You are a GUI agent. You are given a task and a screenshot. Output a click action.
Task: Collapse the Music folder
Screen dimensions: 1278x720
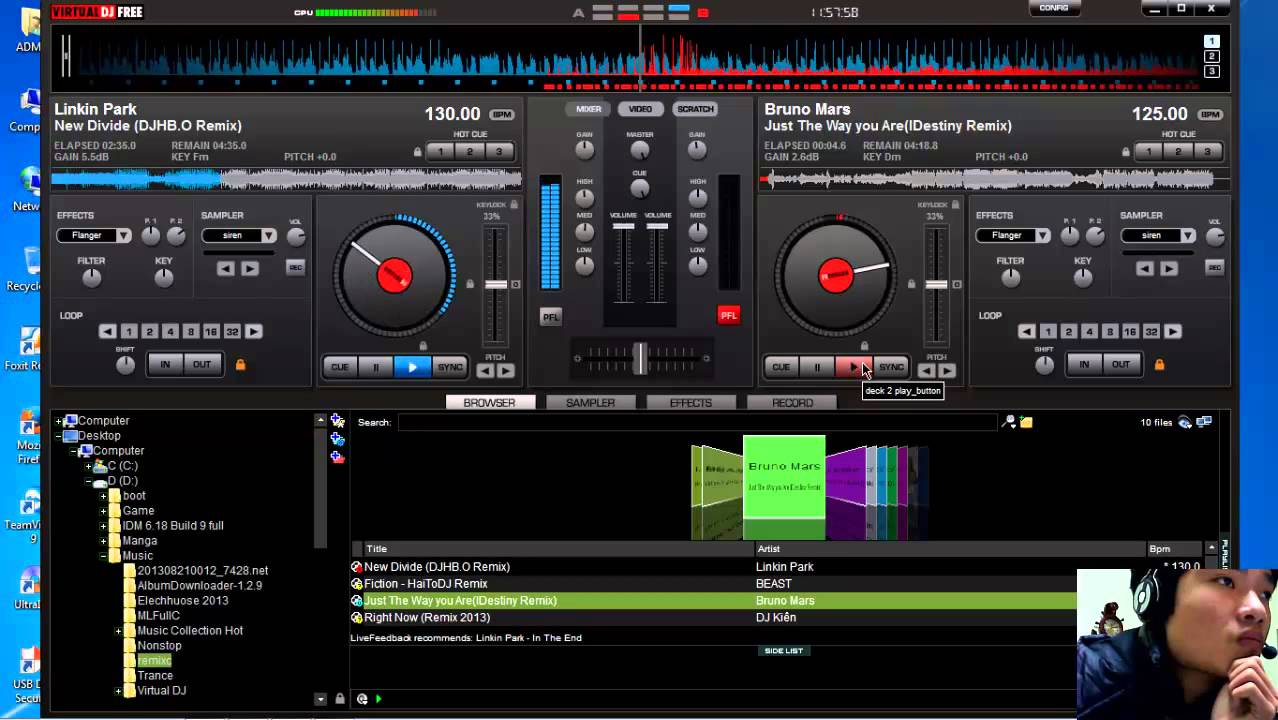[103, 556]
